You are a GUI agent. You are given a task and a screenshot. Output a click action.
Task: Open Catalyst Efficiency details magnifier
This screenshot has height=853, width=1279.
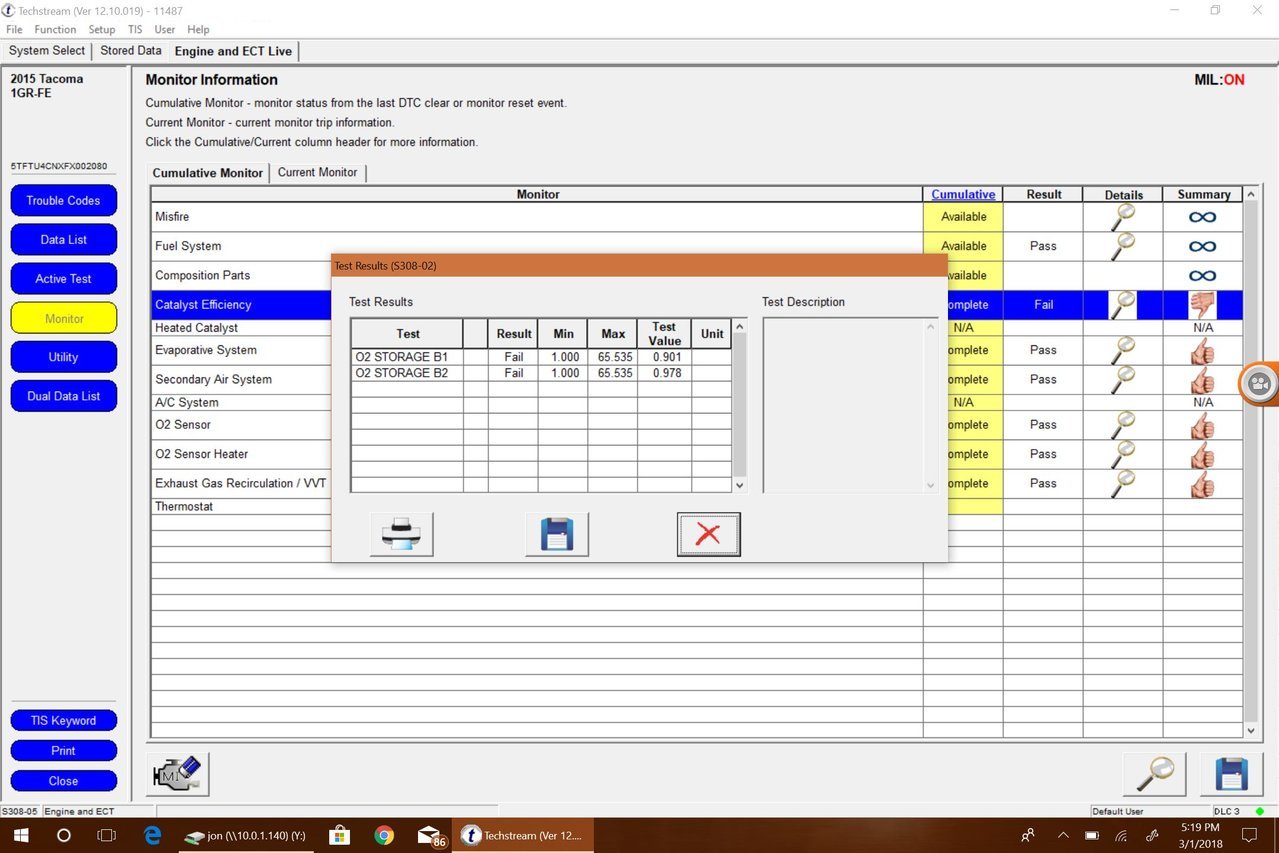pos(1123,305)
